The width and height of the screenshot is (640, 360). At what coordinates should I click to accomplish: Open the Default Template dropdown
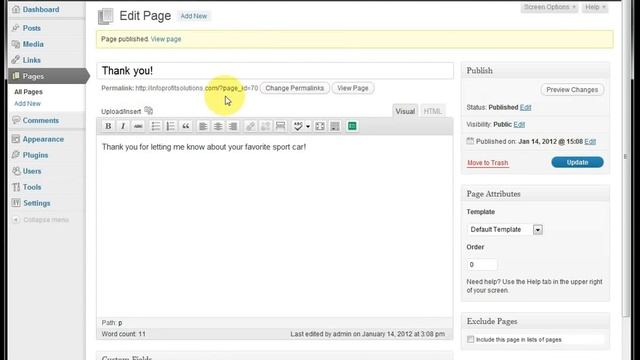point(505,229)
